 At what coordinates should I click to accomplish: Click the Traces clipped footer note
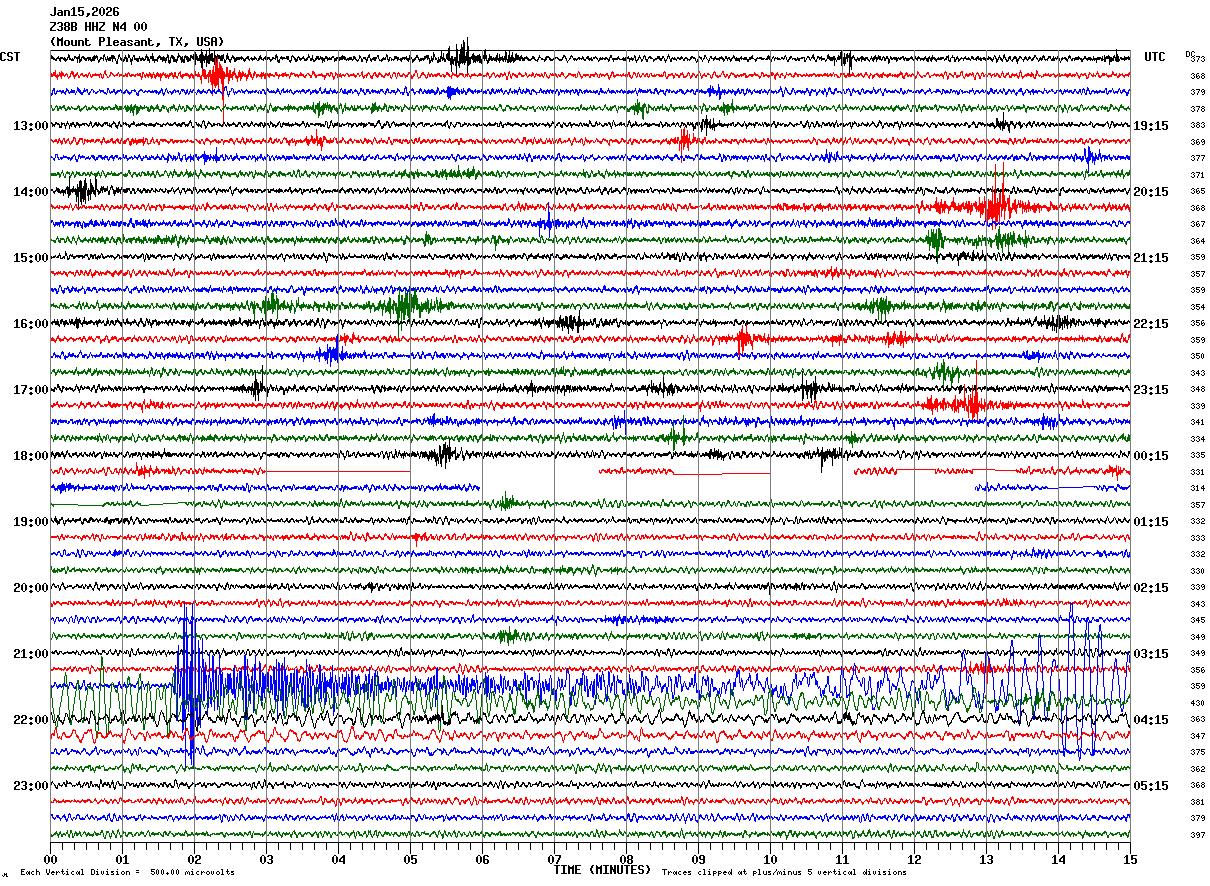click(784, 873)
